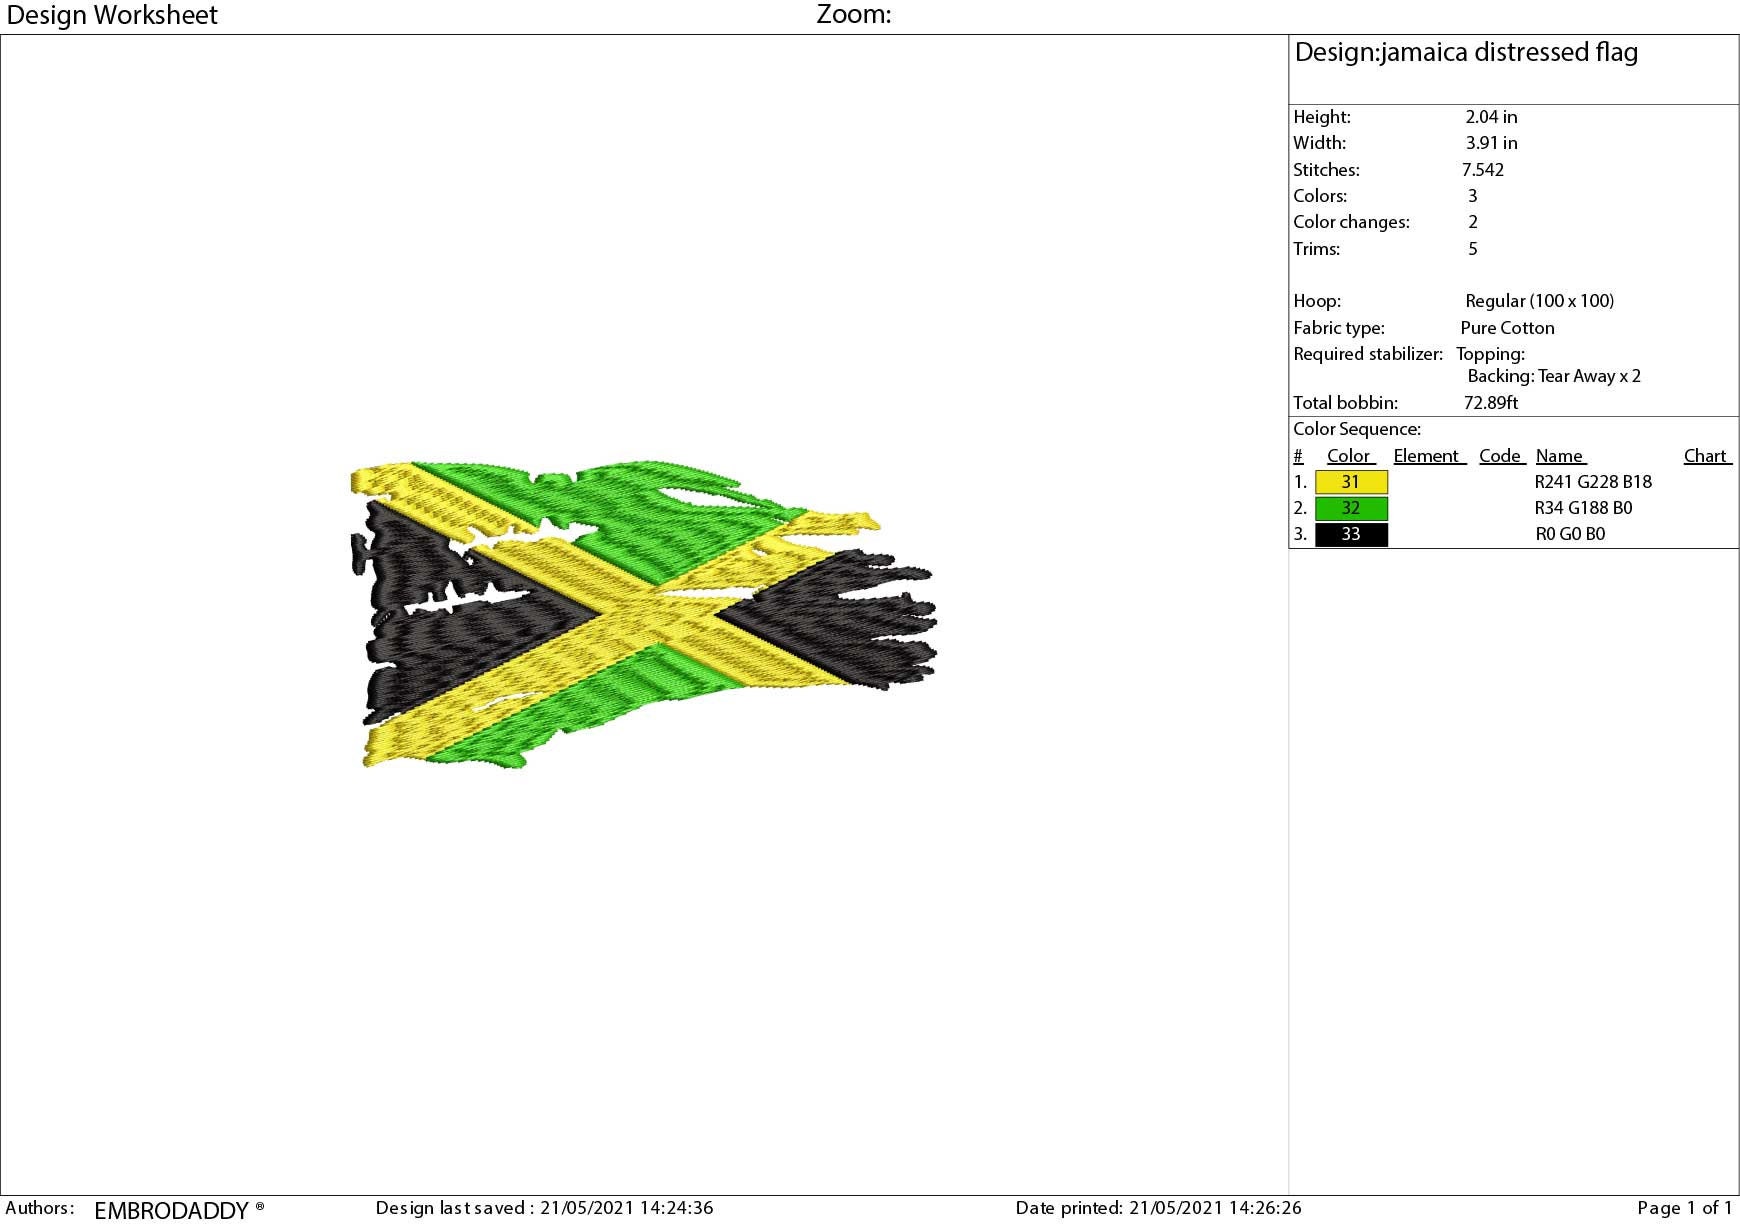The width and height of the screenshot is (1740, 1225).
Task: Click the black color swatch 33
Action: point(1351,534)
